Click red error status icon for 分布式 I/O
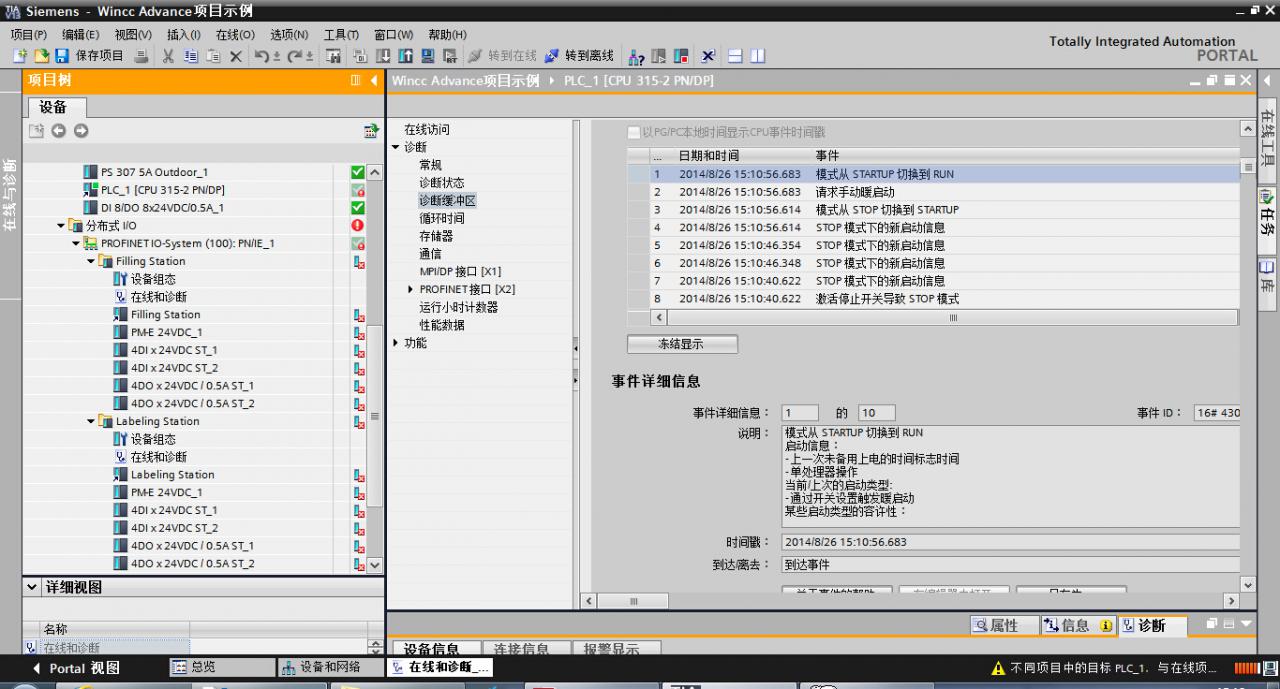The height and width of the screenshot is (689, 1280). click(357, 226)
